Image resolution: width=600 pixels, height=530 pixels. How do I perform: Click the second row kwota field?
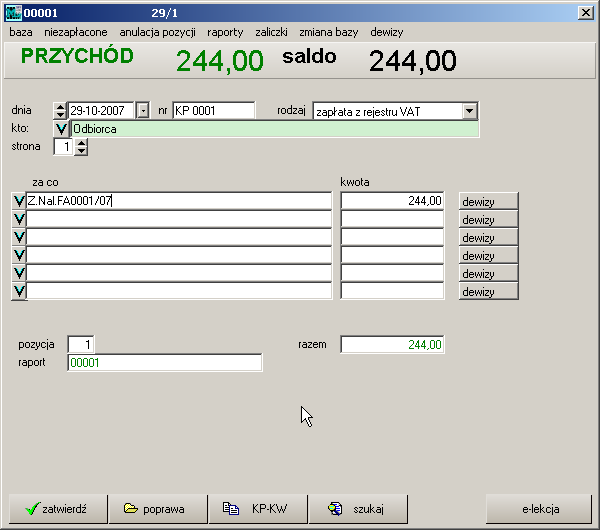pos(392,219)
